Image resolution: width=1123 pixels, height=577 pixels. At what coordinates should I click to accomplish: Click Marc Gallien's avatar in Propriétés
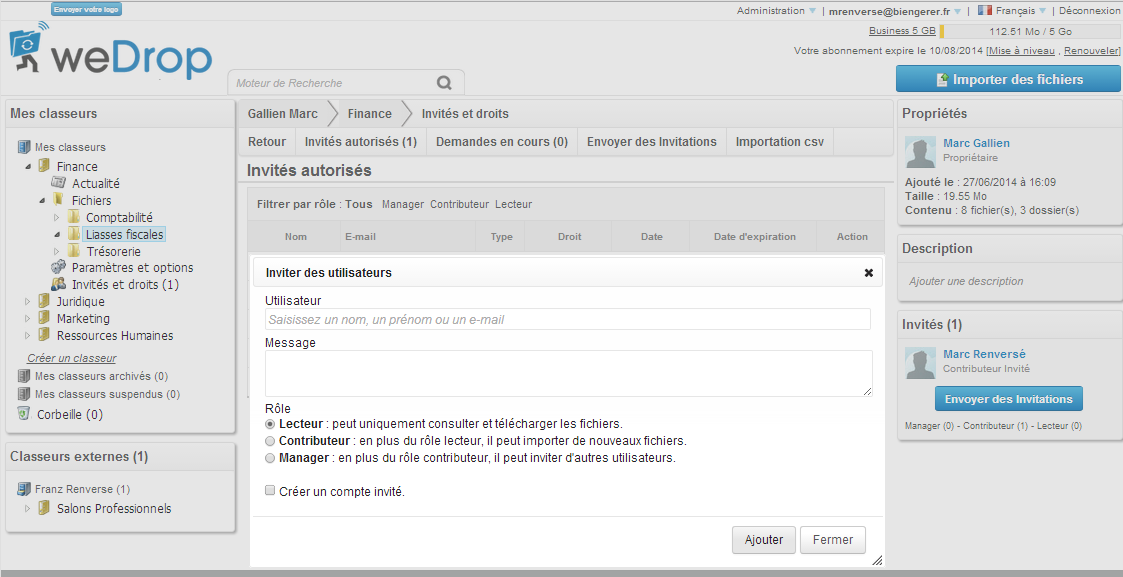tap(920, 154)
